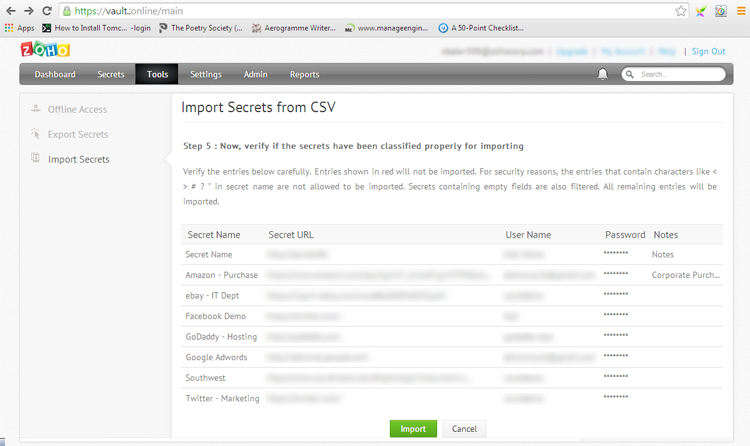The width and height of the screenshot is (750, 446).
Task: Open the 'A 50-Point Checklist' bookmark
Action: coord(481,28)
